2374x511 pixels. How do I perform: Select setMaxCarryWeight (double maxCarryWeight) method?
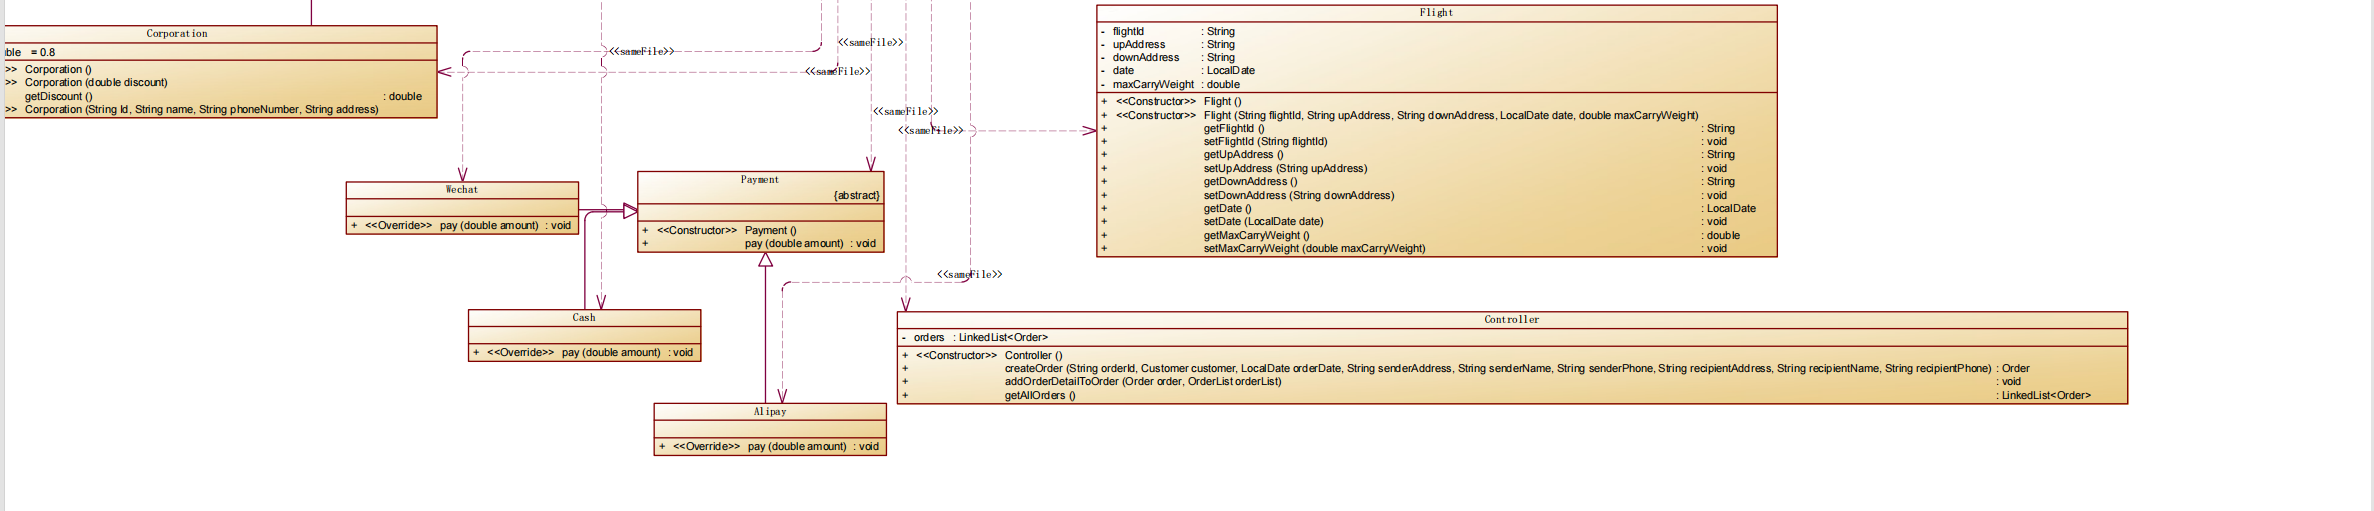click(x=1314, y=249)
